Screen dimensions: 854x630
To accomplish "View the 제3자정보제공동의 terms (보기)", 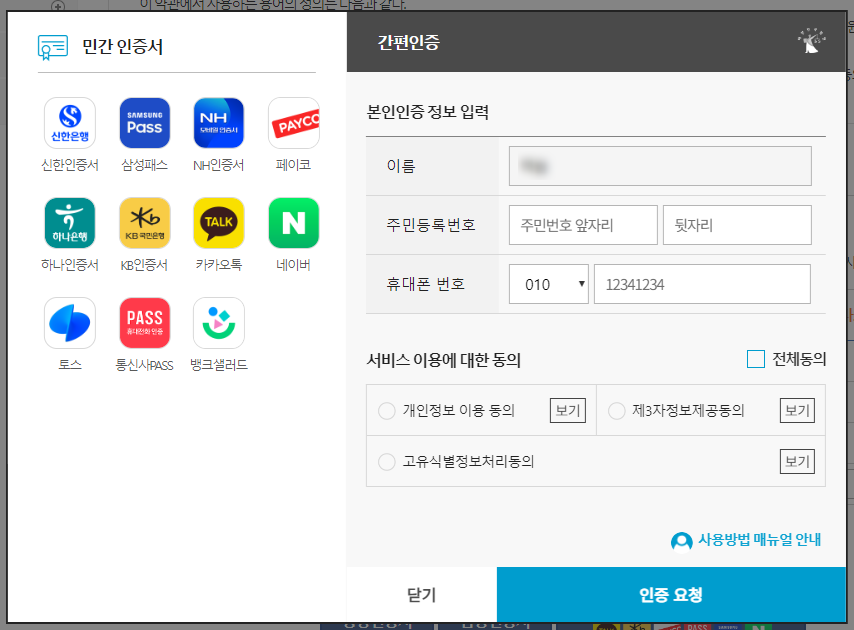I will 797,411.
